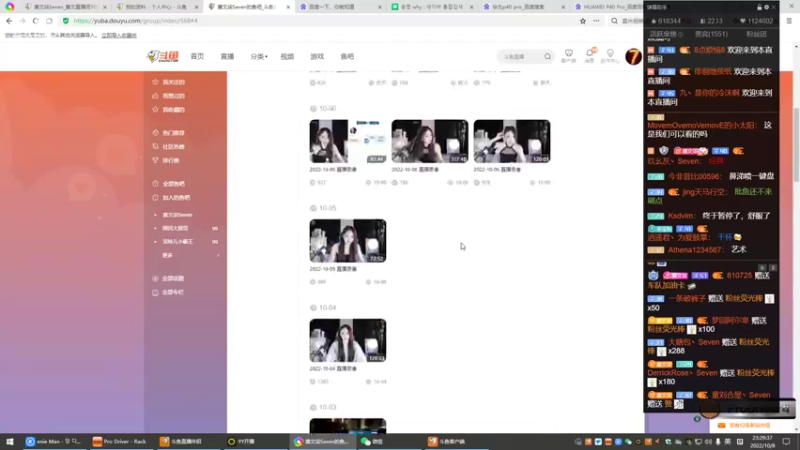Open the YY开播 taskbar item
Image resolution: width=800 pixels, height=450 pixels.
pos(241,441)
